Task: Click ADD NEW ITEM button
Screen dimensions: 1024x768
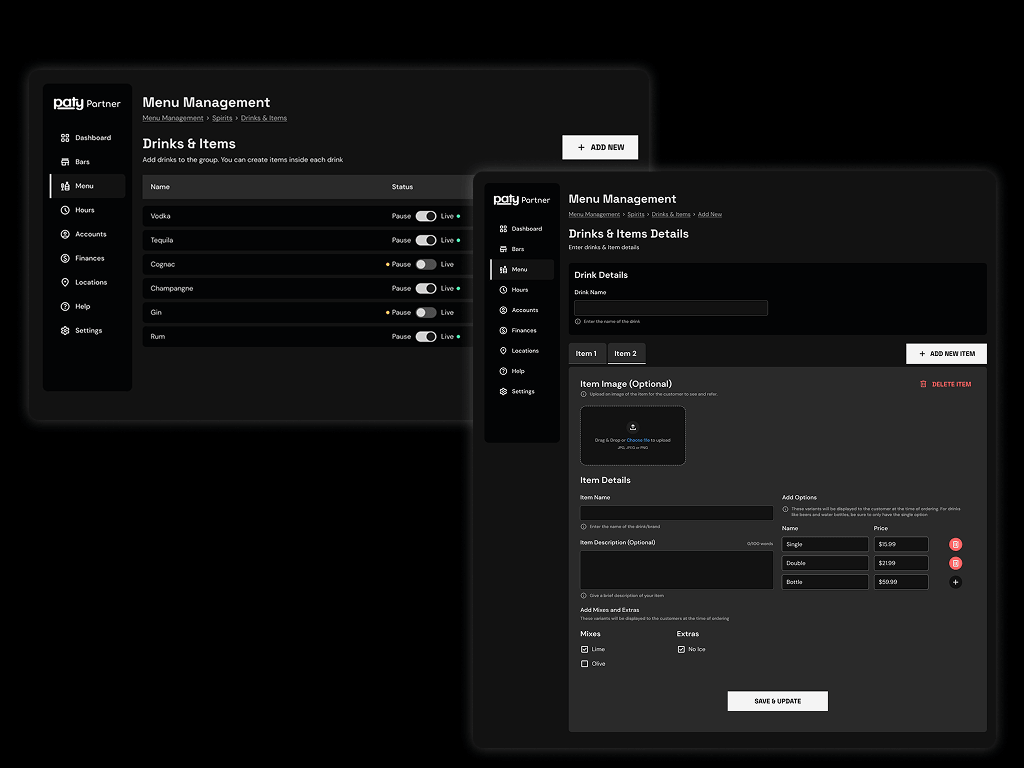Action: (x=946, y=353)
